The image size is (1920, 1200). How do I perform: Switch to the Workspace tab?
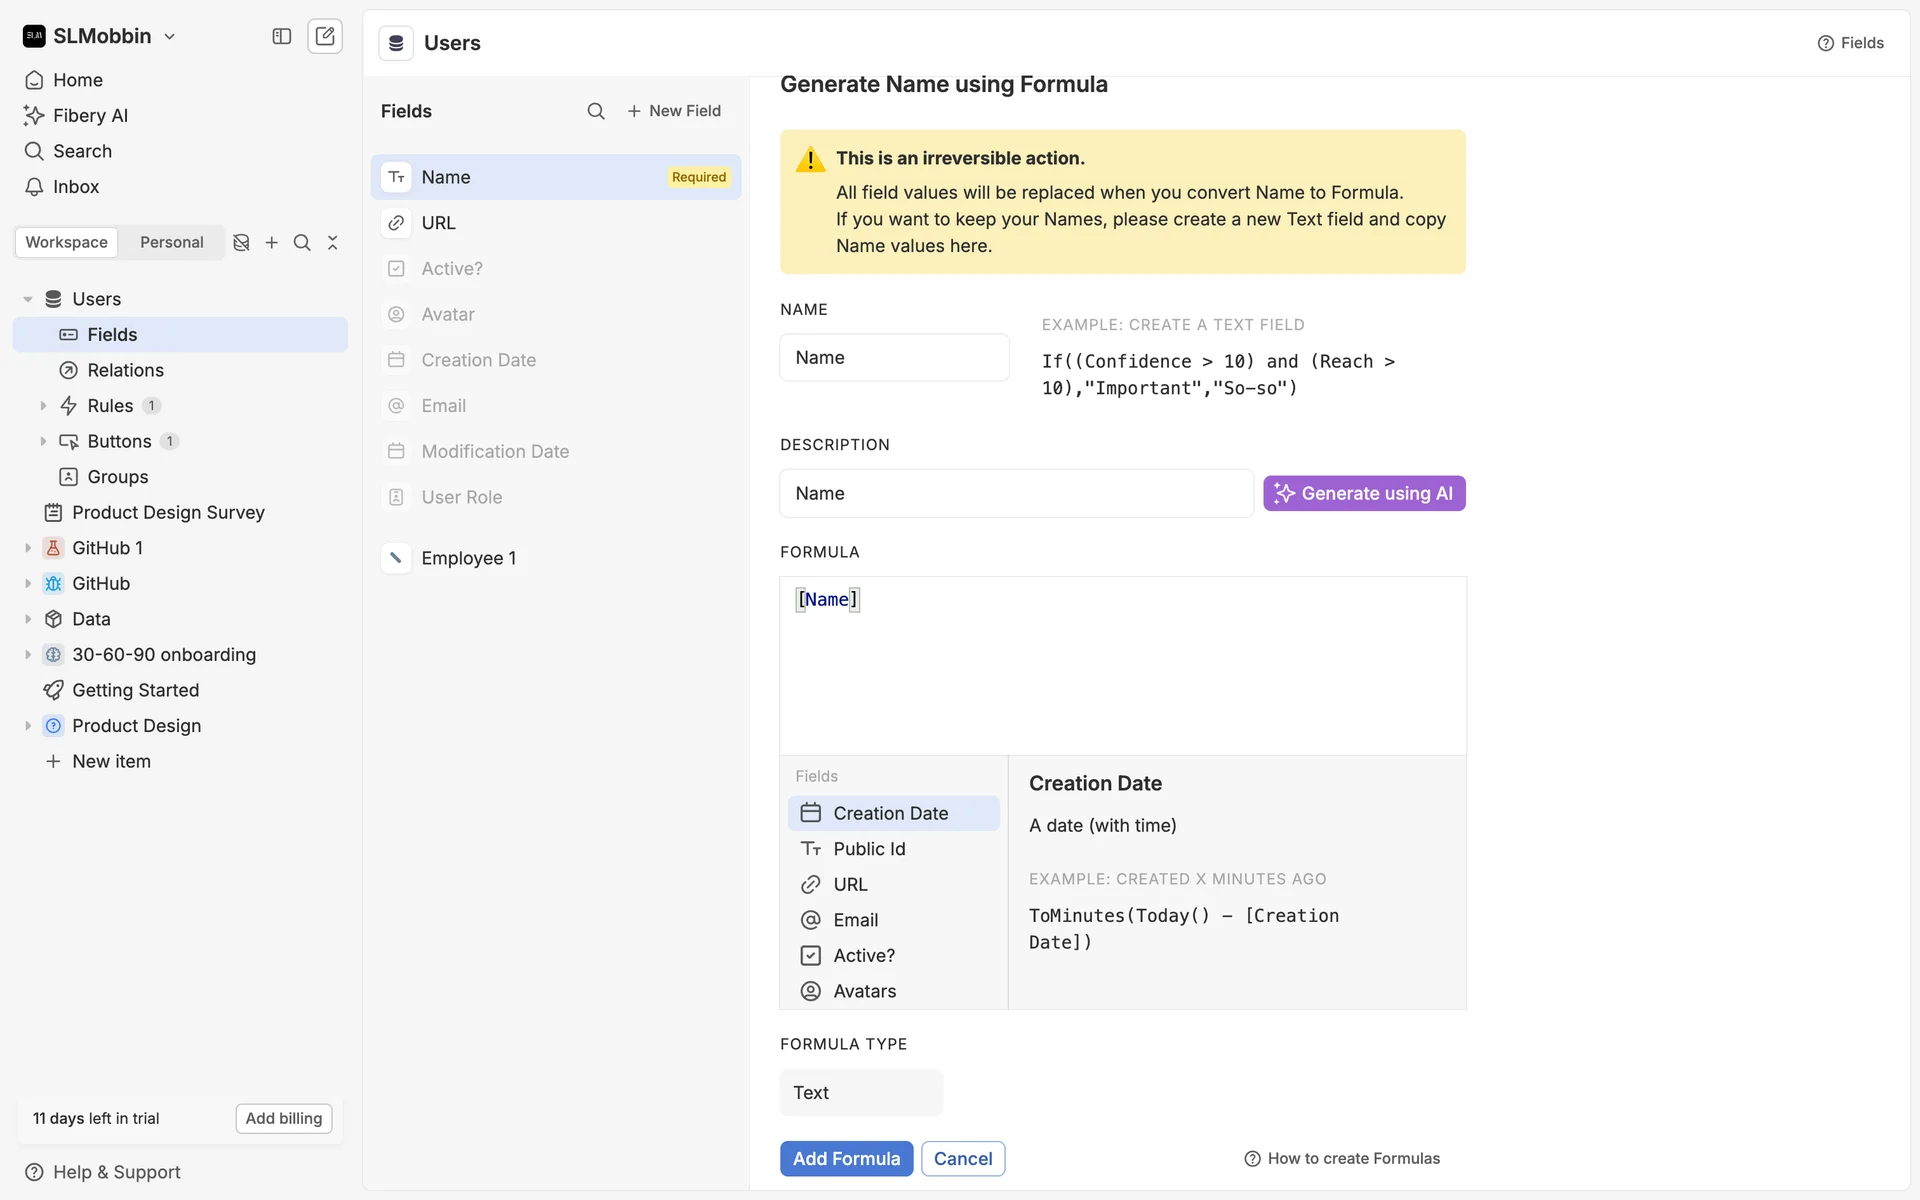click(x=66, y=242)
